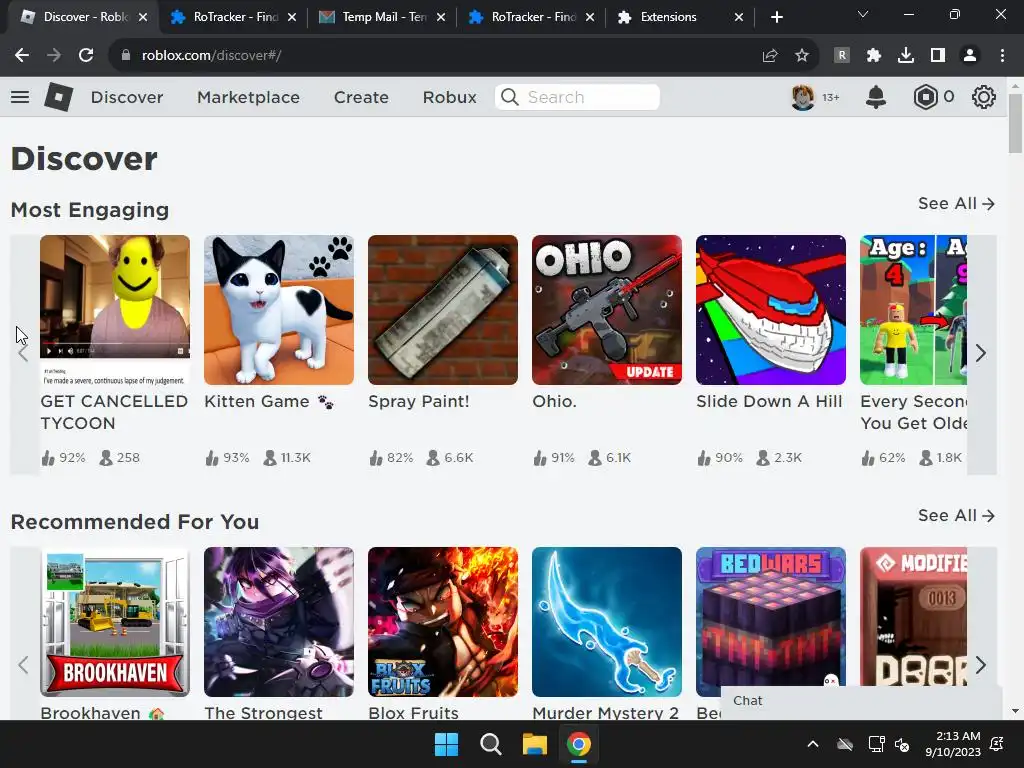Screen dimensions: 1024x768
Task: View the site lock information
Action: coord(126,56)
